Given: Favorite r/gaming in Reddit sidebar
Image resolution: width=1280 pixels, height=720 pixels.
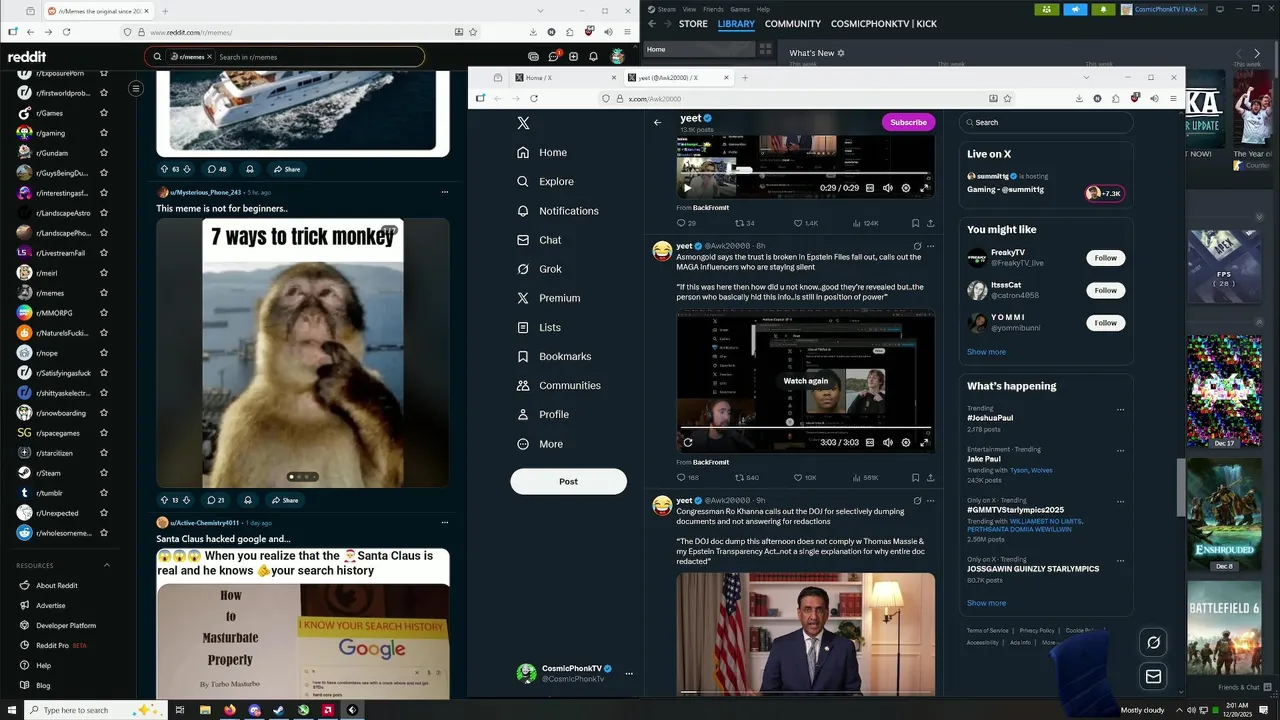Looking at the screenshot, I should click(x=103, y=133).
